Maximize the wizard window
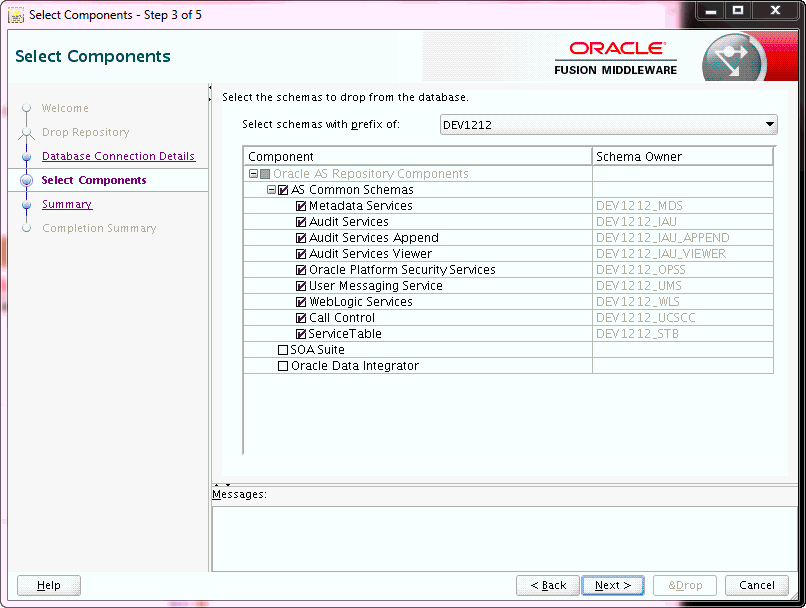 click(738, 11)
